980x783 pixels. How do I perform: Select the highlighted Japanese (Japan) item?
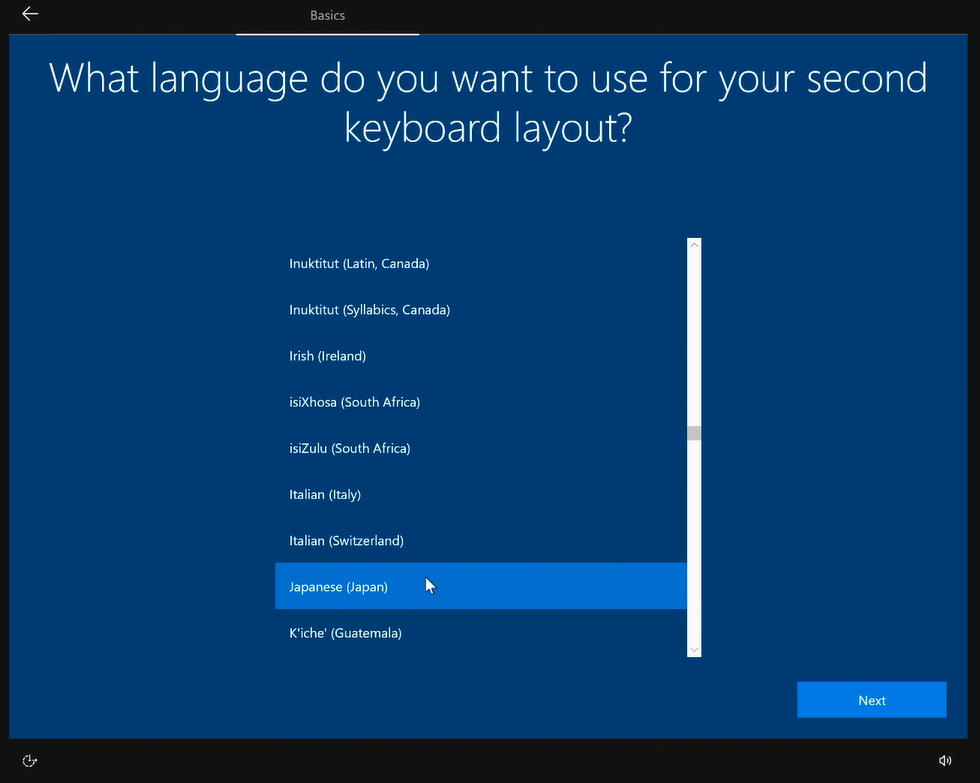click(338, 587)
